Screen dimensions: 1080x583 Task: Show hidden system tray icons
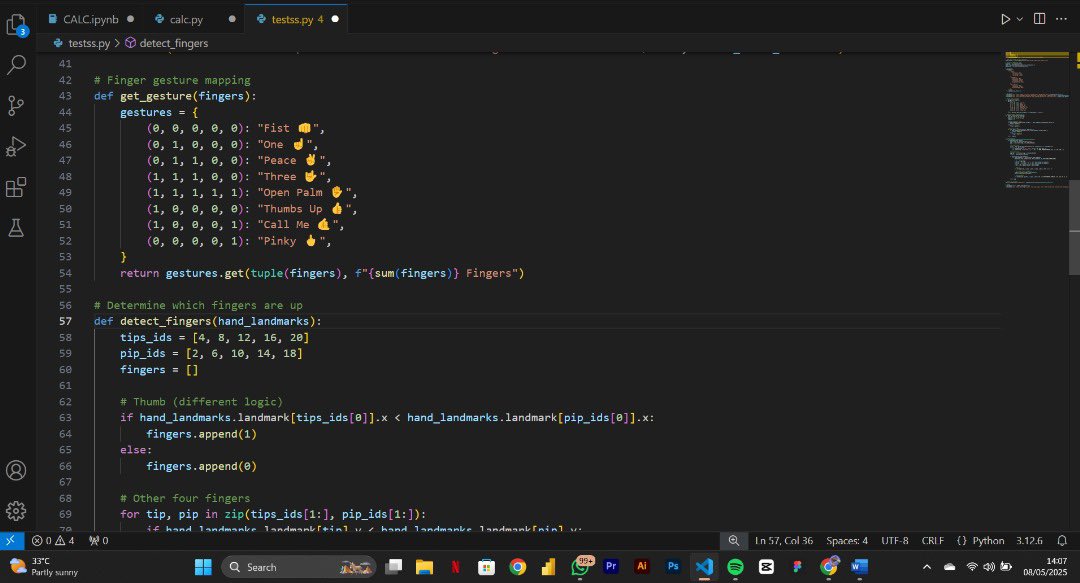926,566
